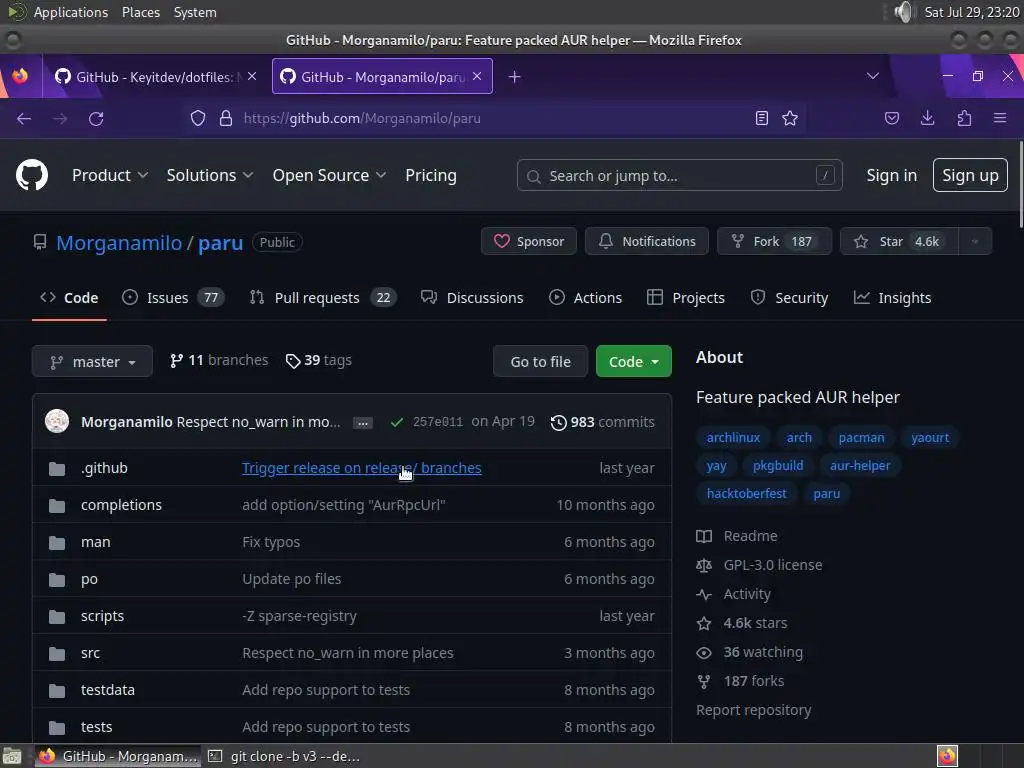Viewport: 1024px width, 768px height.
Task: Open the list all tabs chevron
Action: (x=872, y=76)
